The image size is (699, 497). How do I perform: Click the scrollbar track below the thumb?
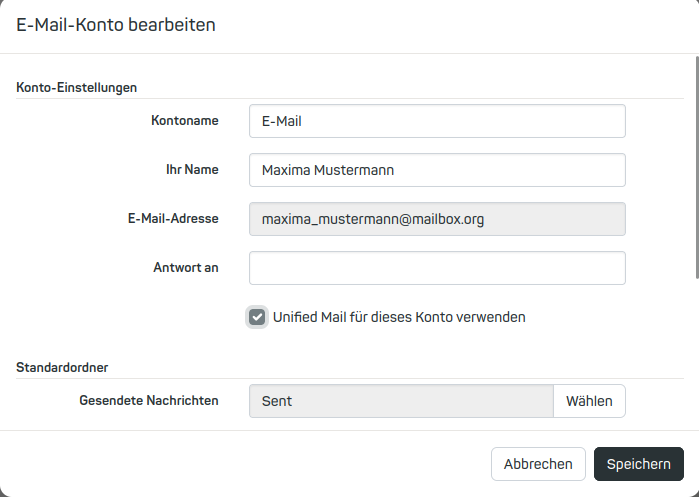(x=697, y=354)
